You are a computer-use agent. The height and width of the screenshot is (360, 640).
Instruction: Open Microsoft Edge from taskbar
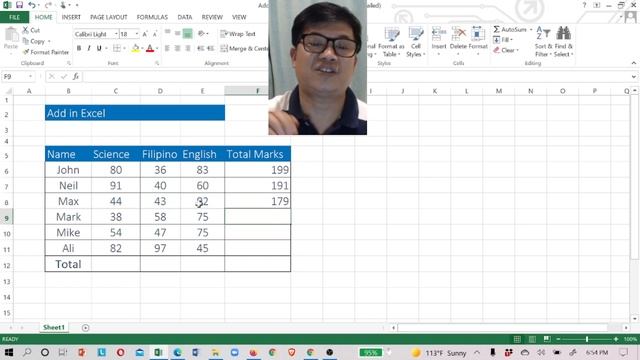178,352
